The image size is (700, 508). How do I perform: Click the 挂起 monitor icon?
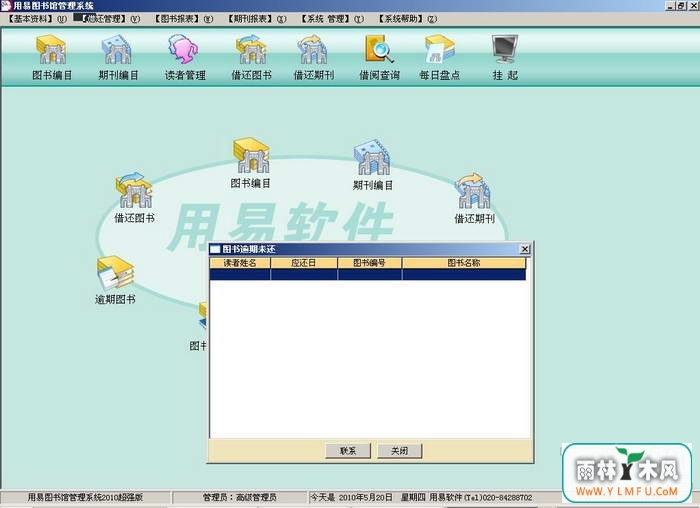tap(505, 57)
